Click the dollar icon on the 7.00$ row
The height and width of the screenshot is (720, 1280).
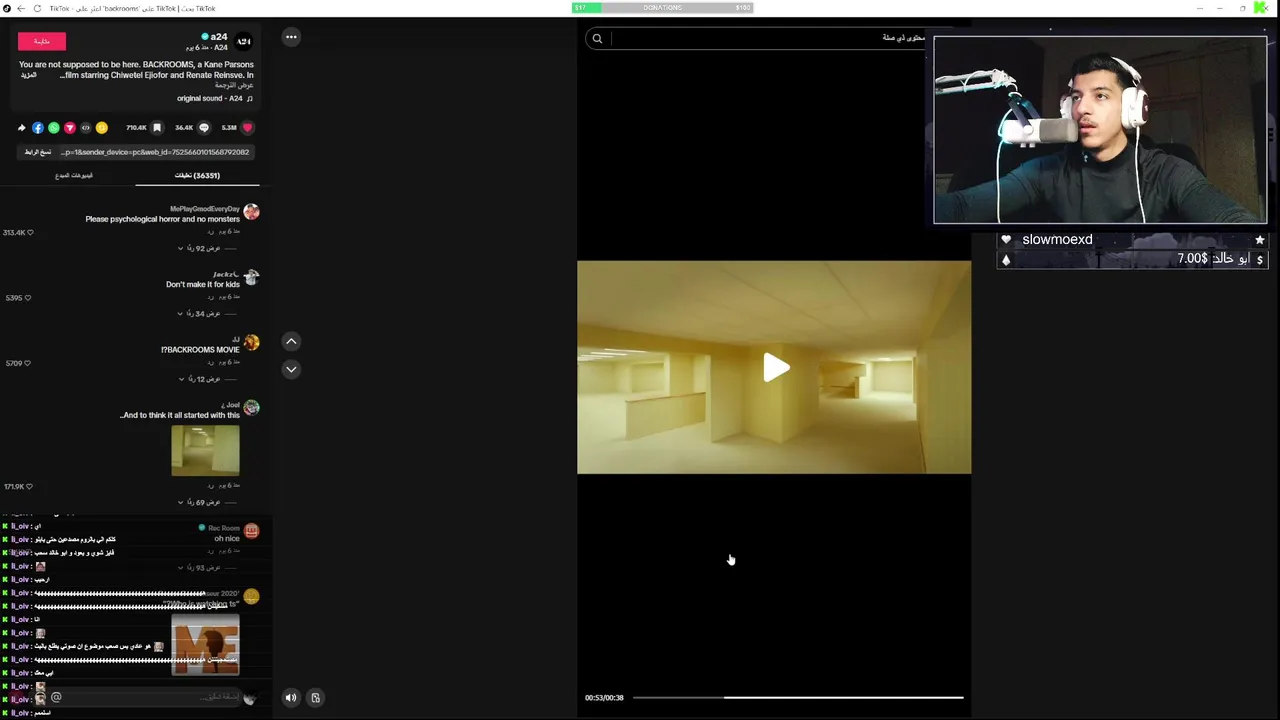point(1259,259)
